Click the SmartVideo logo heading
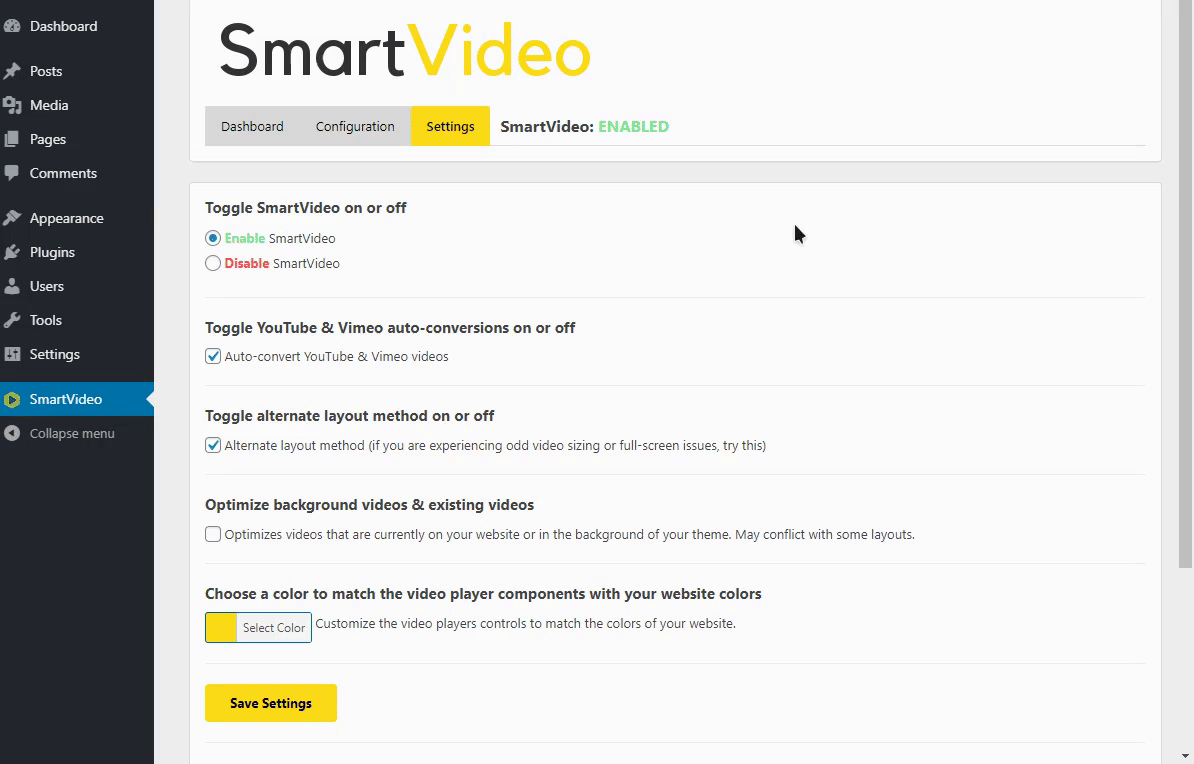Image resolution: width=1194 pixels, height=764 pixels. pyautogui.click(x=405, y=52)
